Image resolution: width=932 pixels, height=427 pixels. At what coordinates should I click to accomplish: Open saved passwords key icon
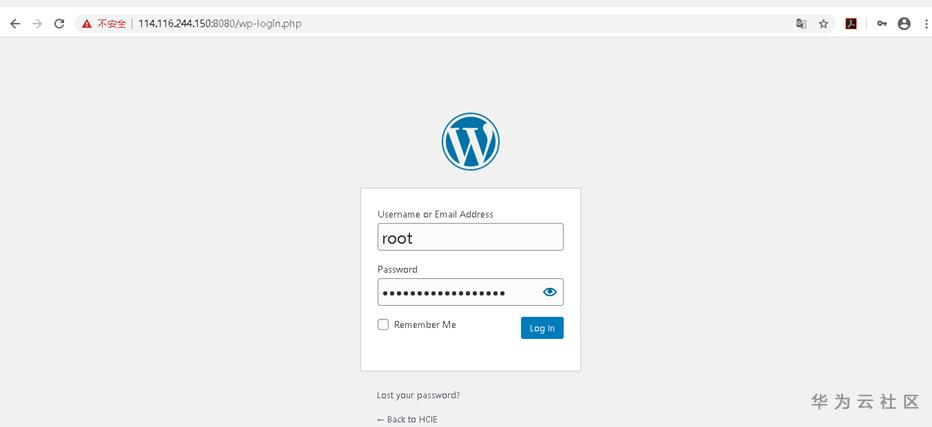[882, 24]
